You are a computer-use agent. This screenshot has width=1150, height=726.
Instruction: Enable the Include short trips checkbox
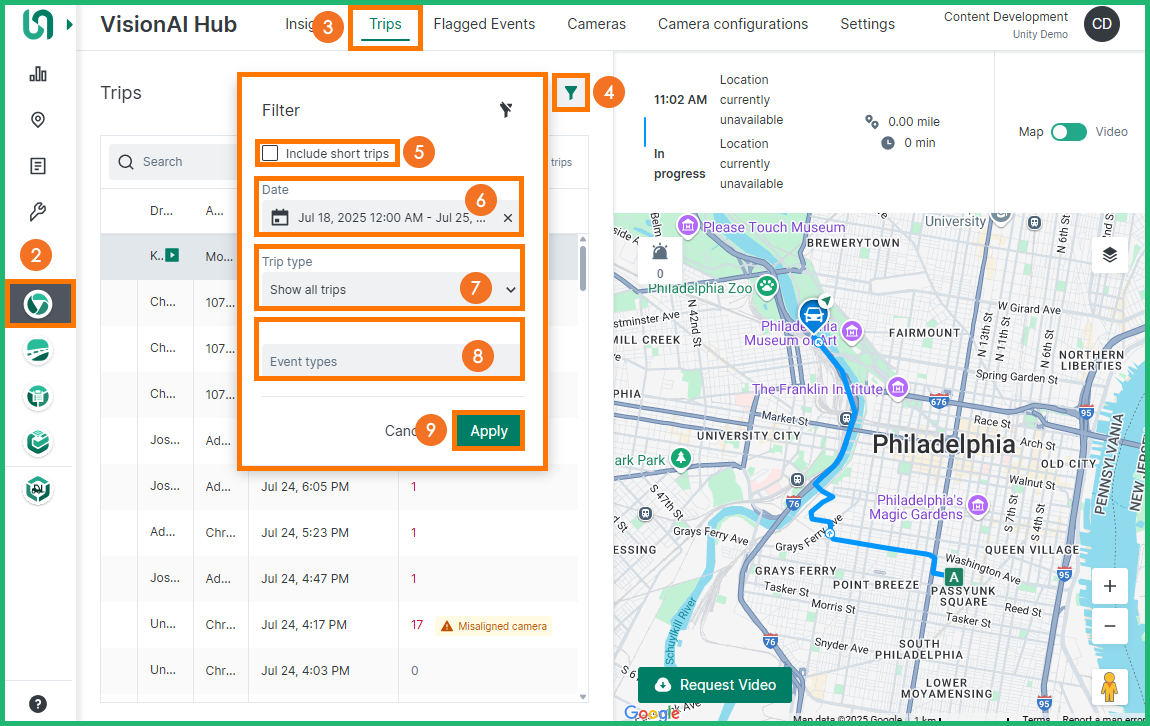point(270,153)
